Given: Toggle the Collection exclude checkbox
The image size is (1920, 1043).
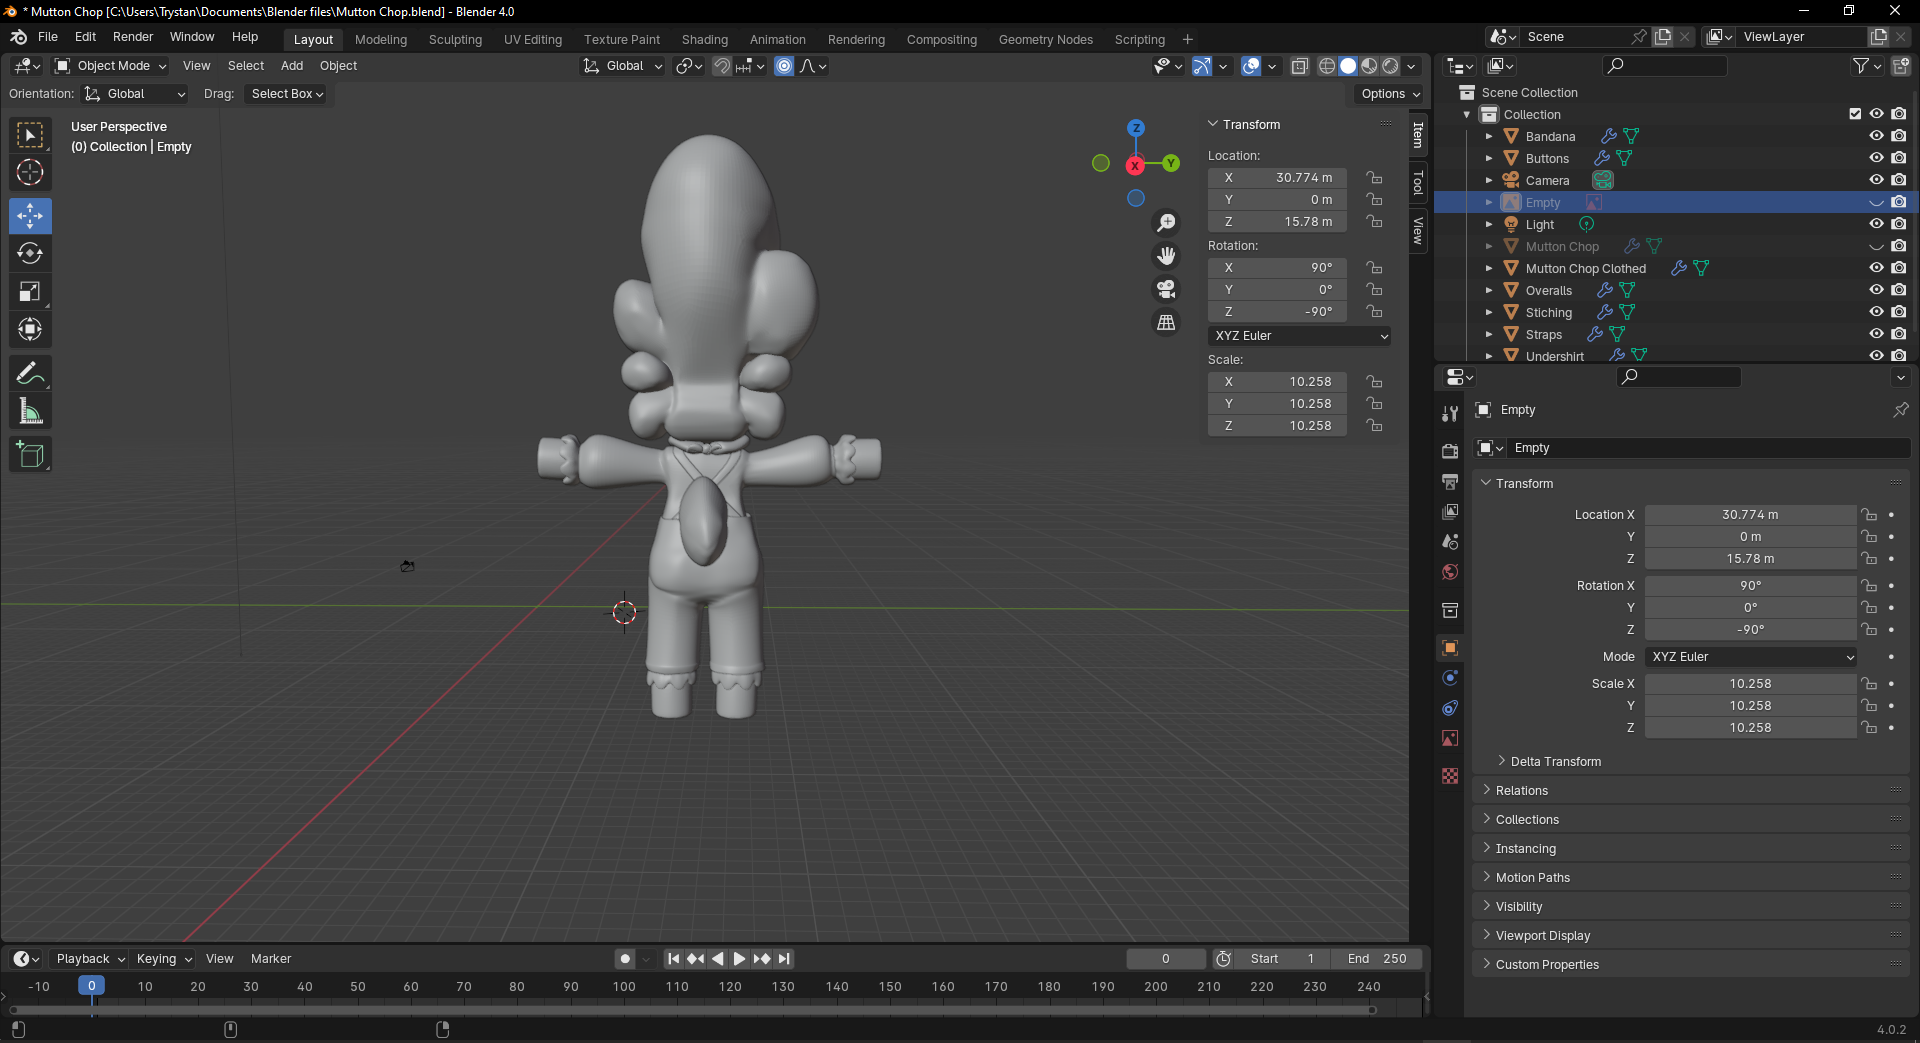Looking at the screenshot, I should [x=1855, y=114].
